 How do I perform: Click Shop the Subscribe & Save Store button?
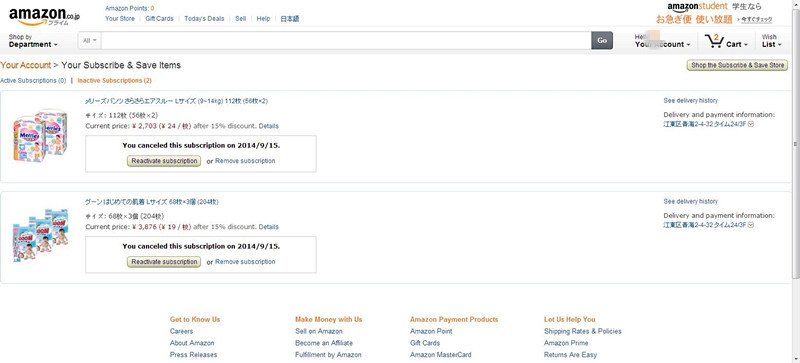pos(737,65)
